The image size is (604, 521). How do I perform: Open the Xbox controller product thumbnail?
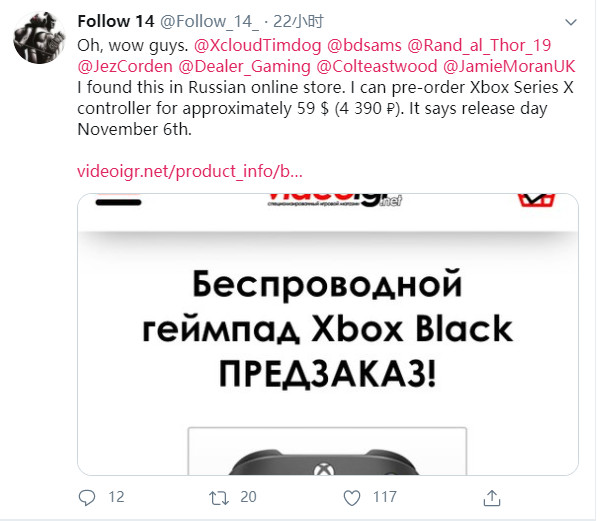(327, 451)
